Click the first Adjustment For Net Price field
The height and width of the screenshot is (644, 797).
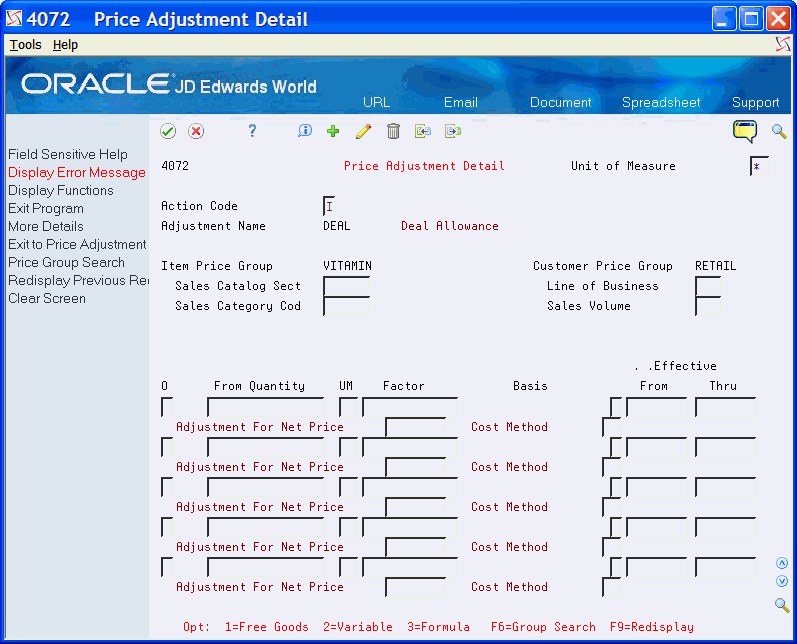pos(416,427)
